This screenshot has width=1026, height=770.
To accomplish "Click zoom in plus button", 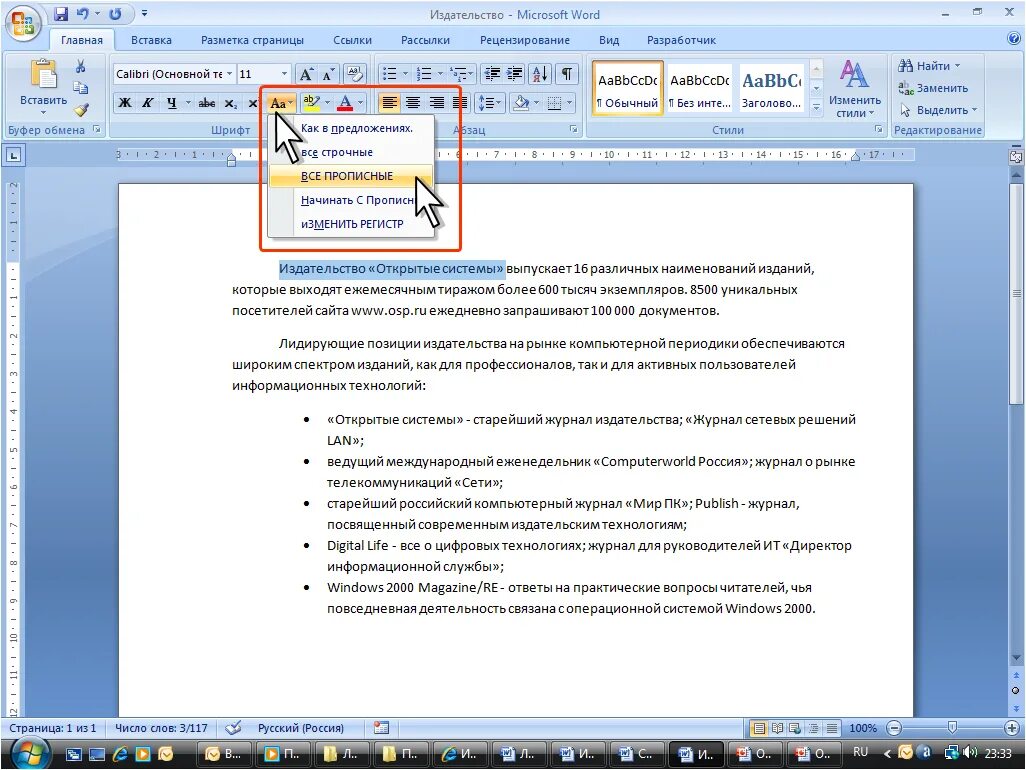I will [x=1012, y=727].
